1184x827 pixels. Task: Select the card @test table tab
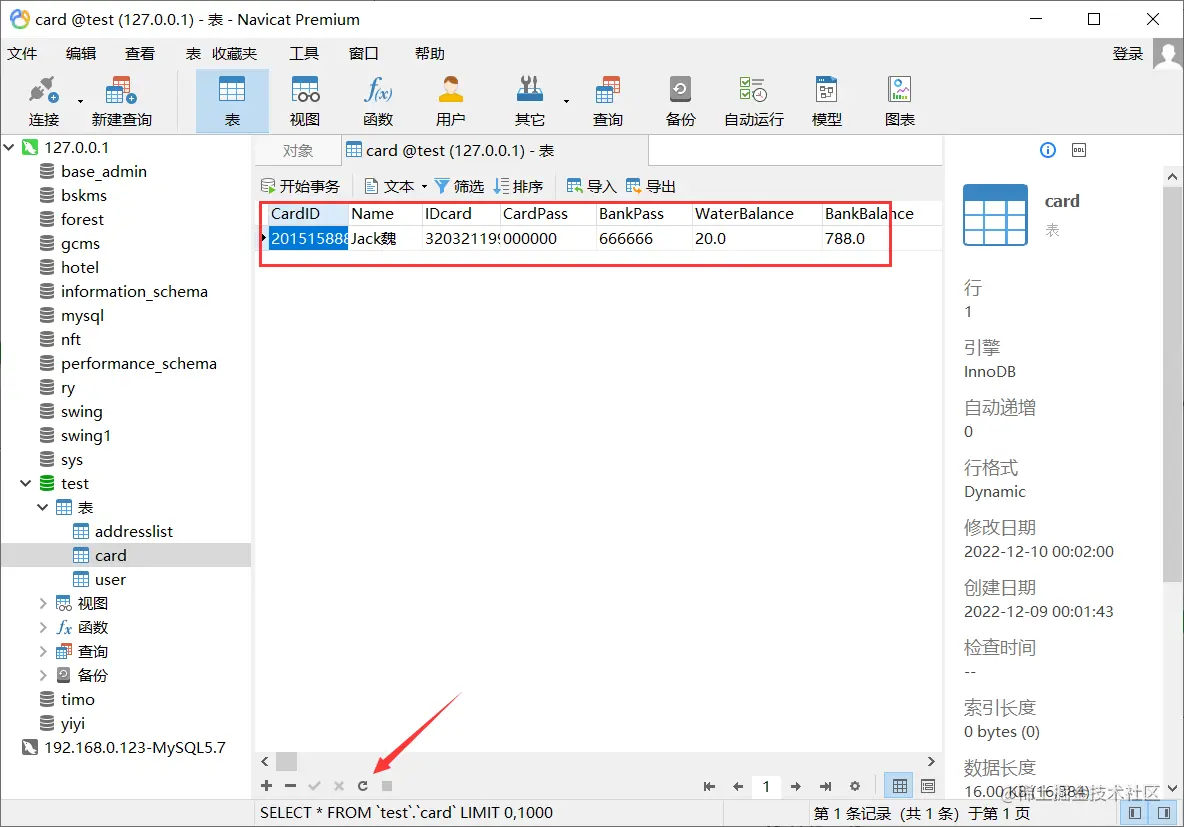point(495,151)
